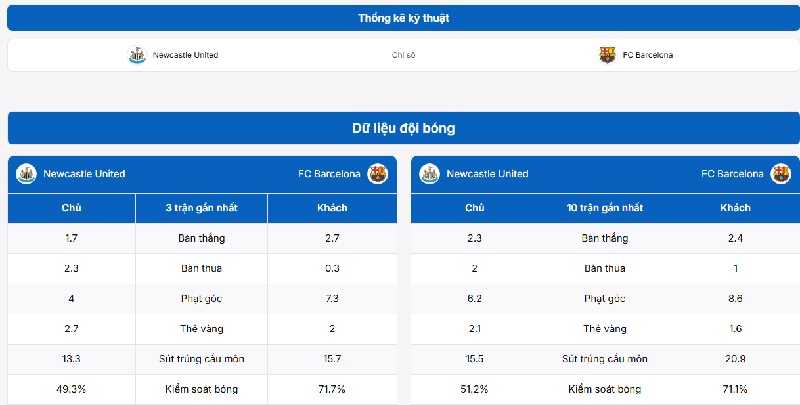Click the Chỉ số label between teams
This screenshot has height=405, width=800.
click(403, 55)
